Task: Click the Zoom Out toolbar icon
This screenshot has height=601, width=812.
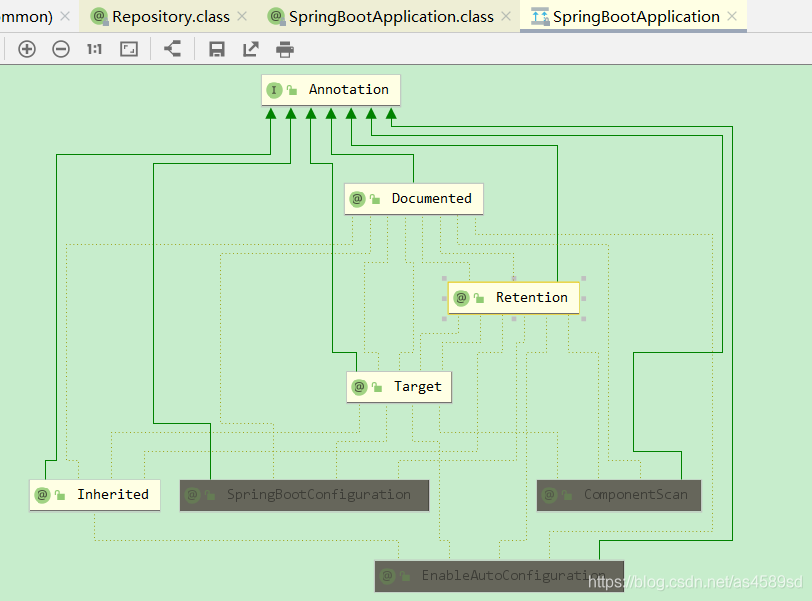Action: [61, 49]
